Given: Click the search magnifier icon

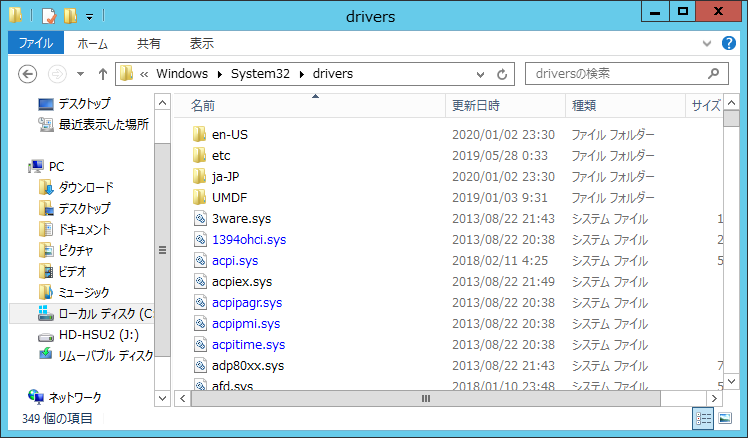Looking at the screenshot, I should [x=714, y=73].
